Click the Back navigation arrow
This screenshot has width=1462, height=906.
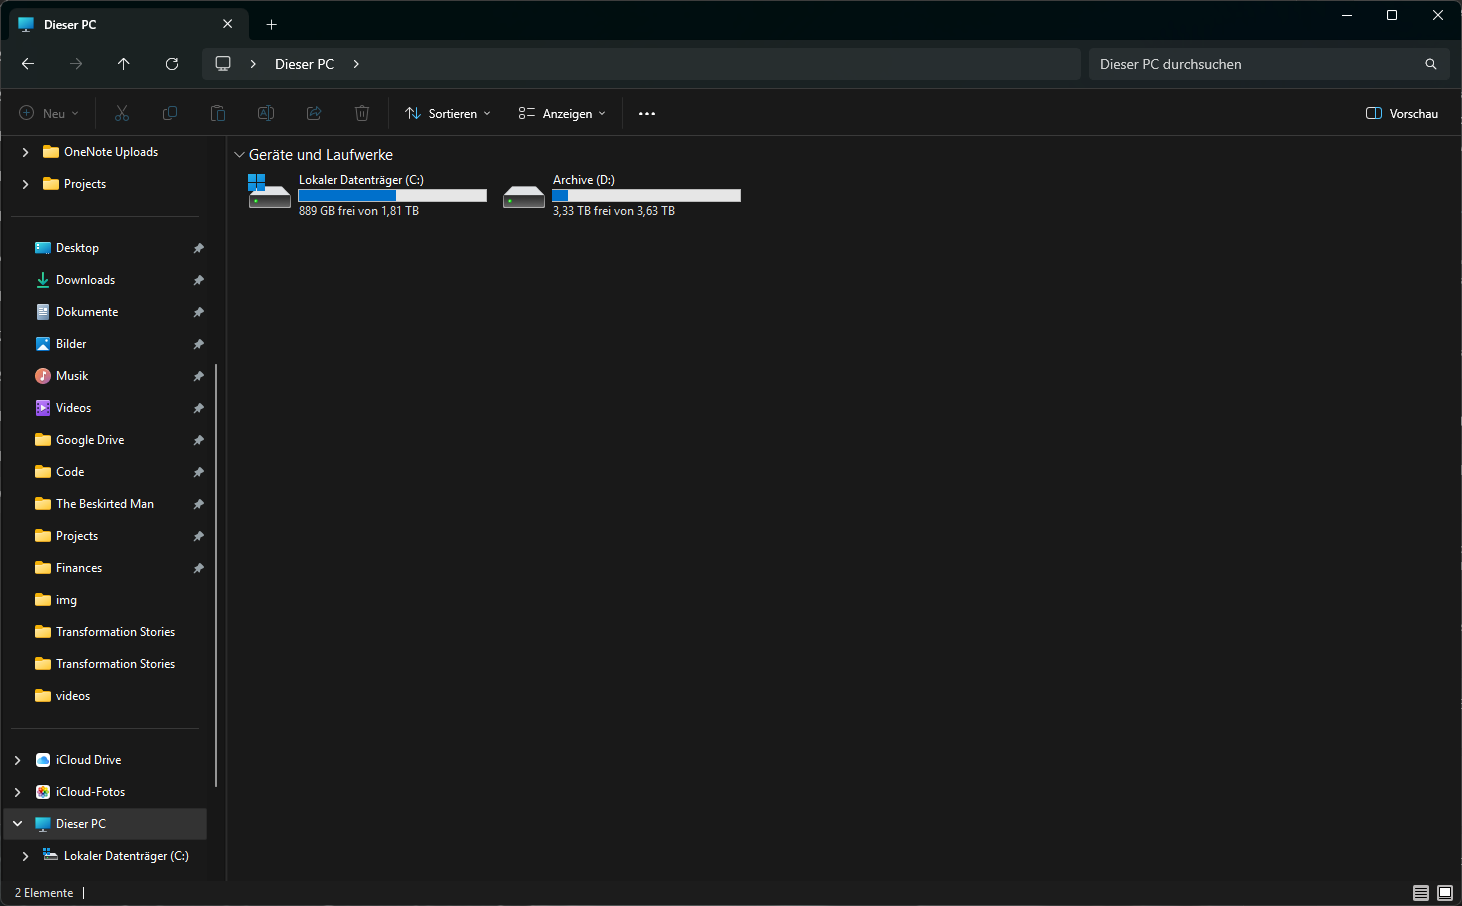click(x=28, y=64)
